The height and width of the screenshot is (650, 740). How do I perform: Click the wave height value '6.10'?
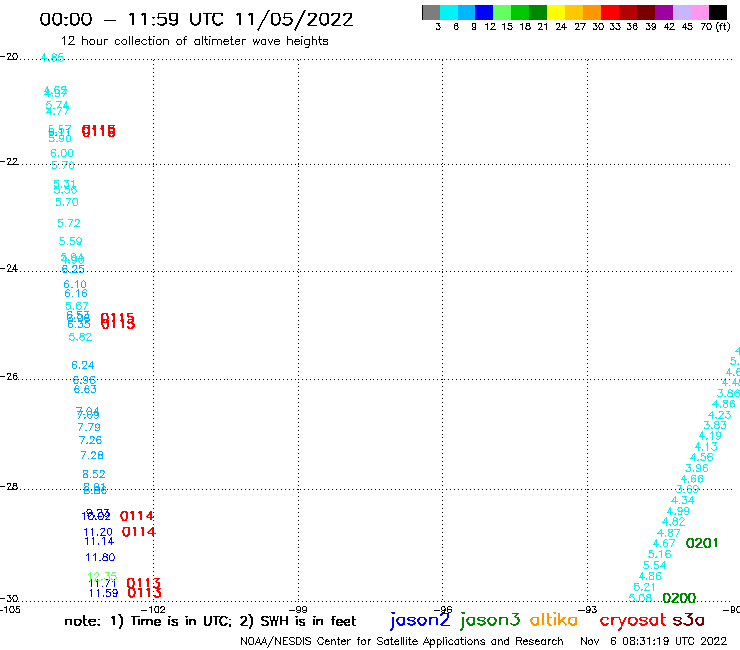75,284
